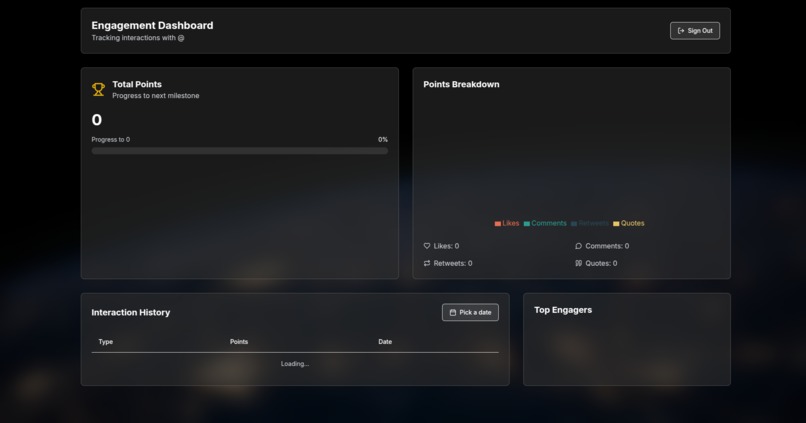Click the Date column header
This screenshot has width=806, height=423.
[x=385, y=342]
